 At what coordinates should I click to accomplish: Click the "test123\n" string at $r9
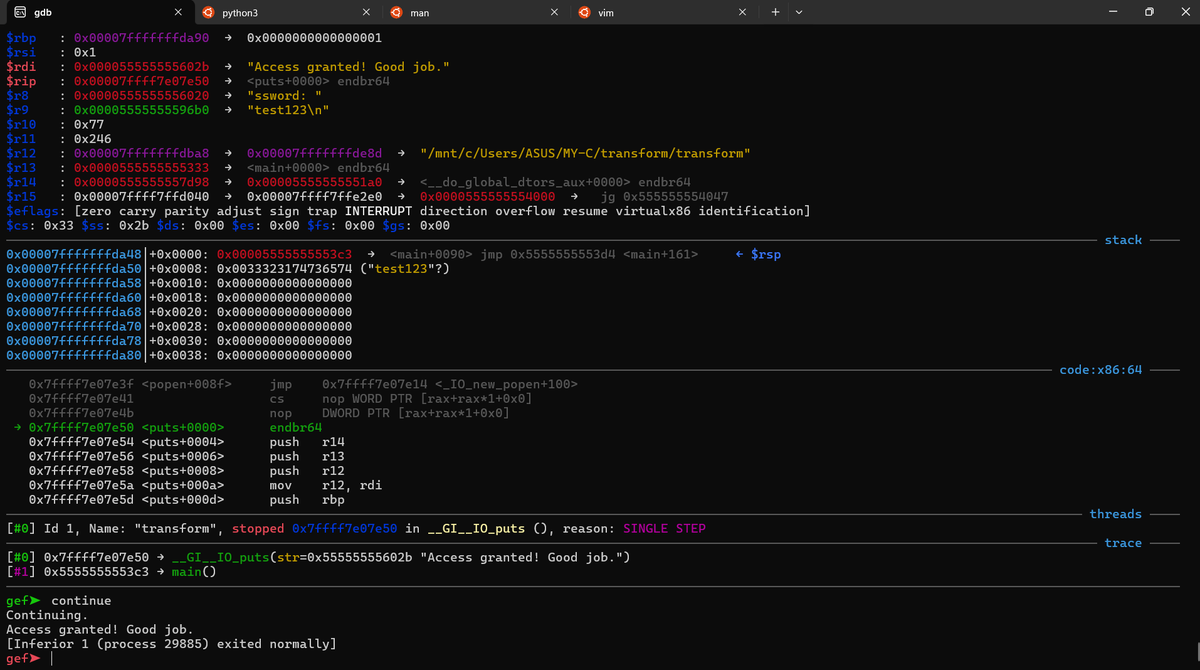(x=288, y=110)
